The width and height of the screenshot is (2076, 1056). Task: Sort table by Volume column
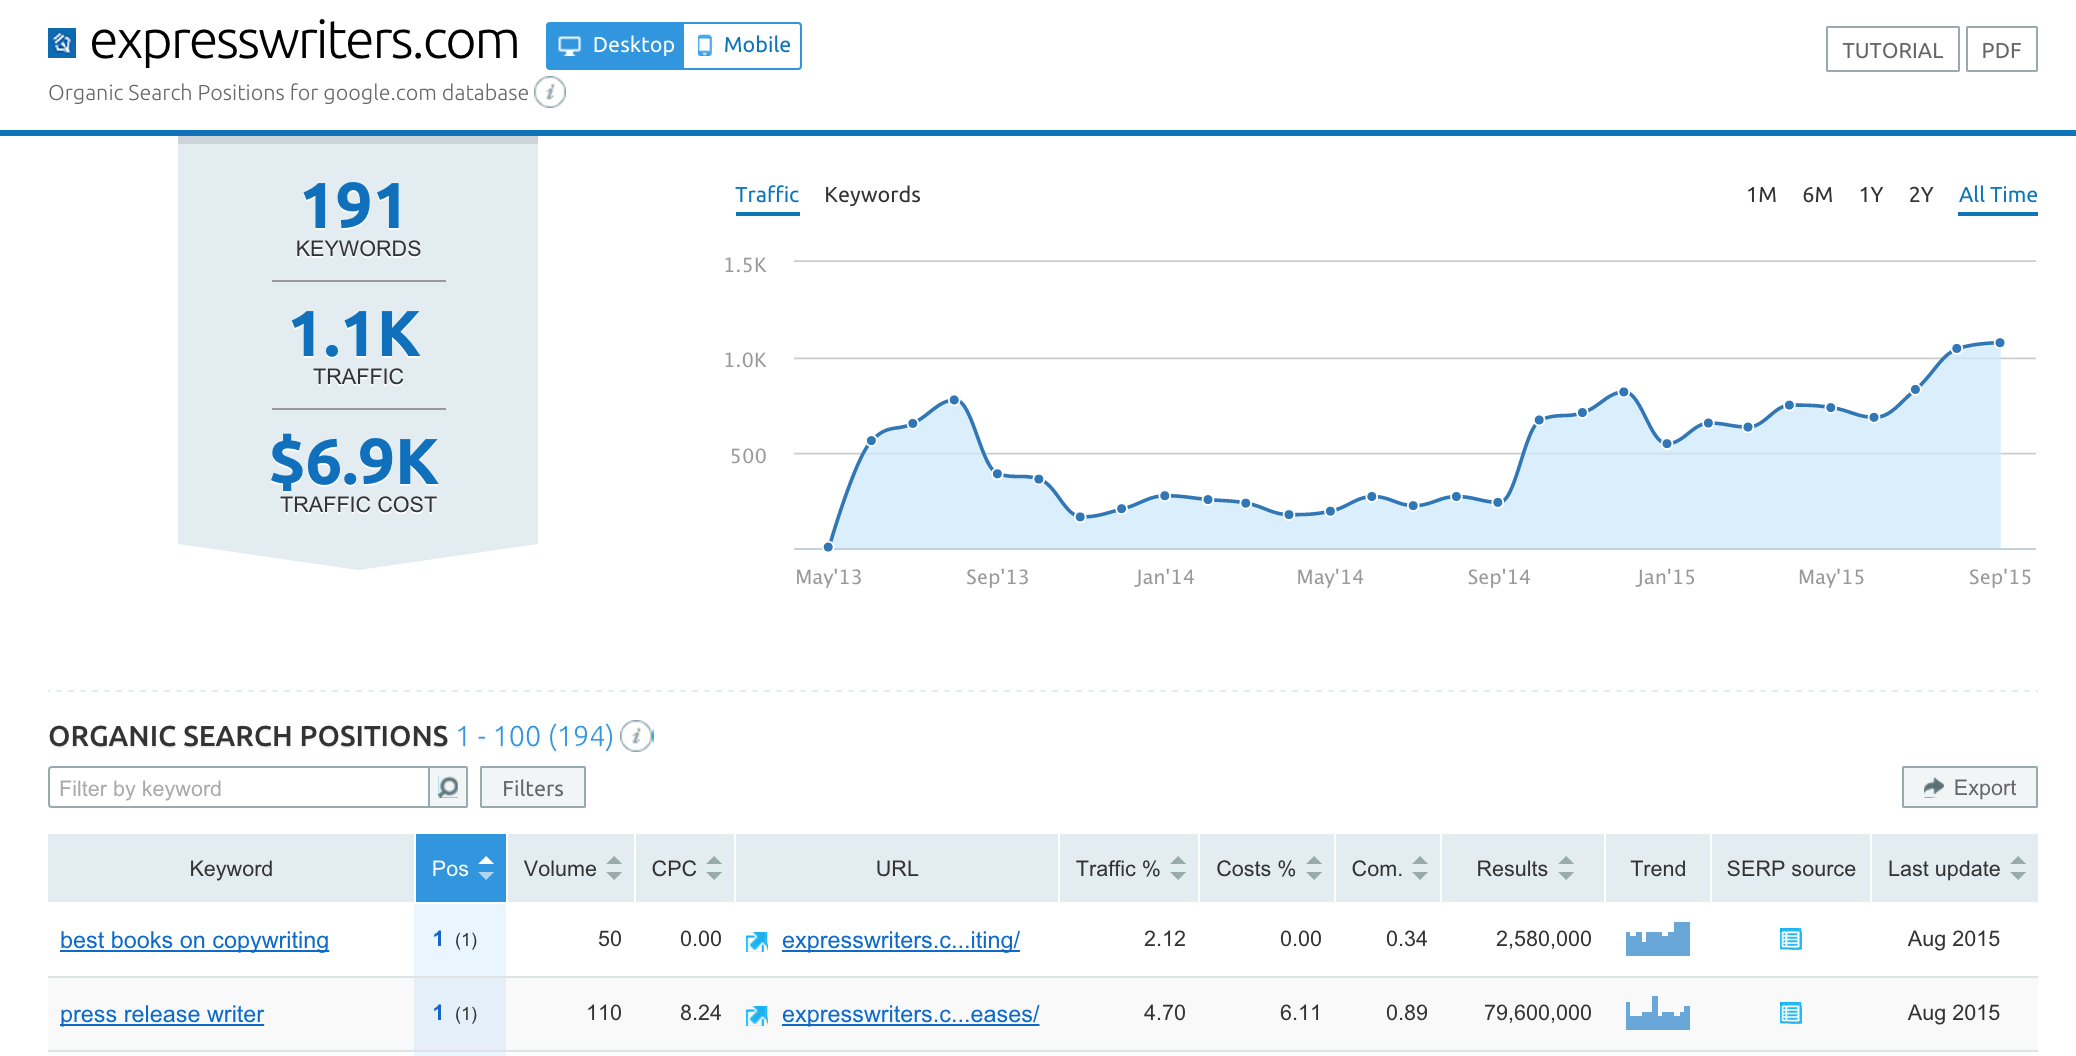click(x=571, y=868)
